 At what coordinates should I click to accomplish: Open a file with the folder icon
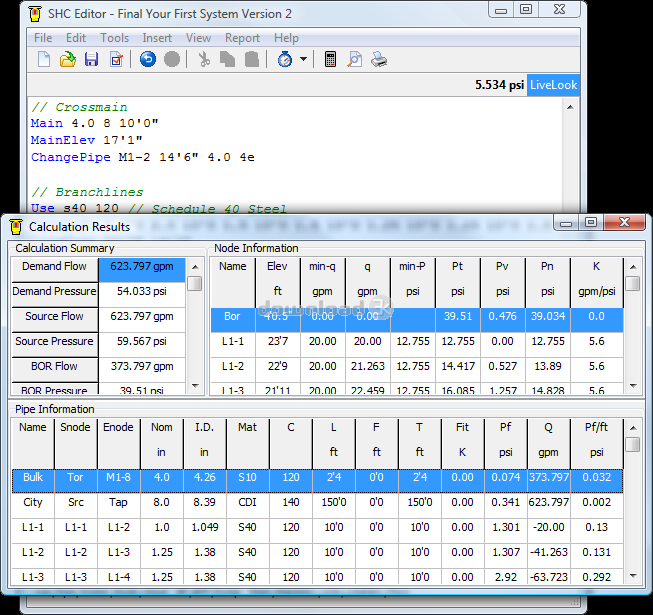pyautogui.click(x=67, y=60)
